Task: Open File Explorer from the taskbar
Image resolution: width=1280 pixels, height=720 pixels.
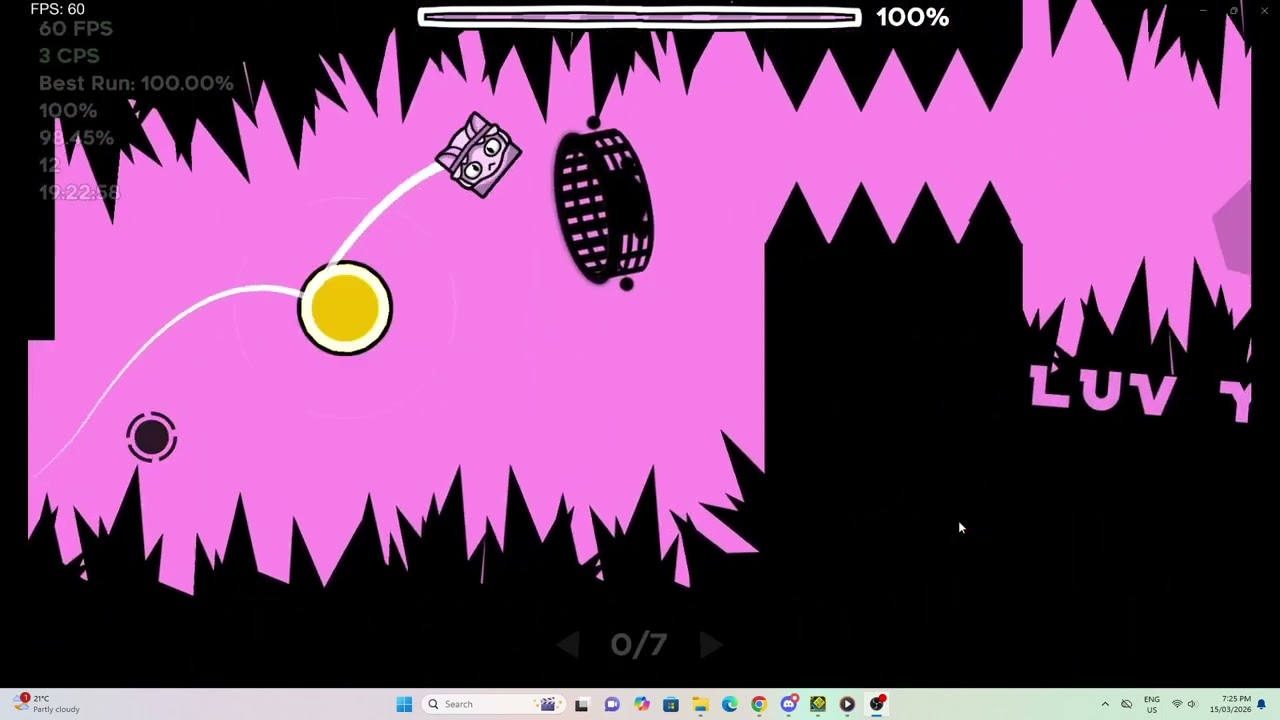Action: click(x=700, y=704)
